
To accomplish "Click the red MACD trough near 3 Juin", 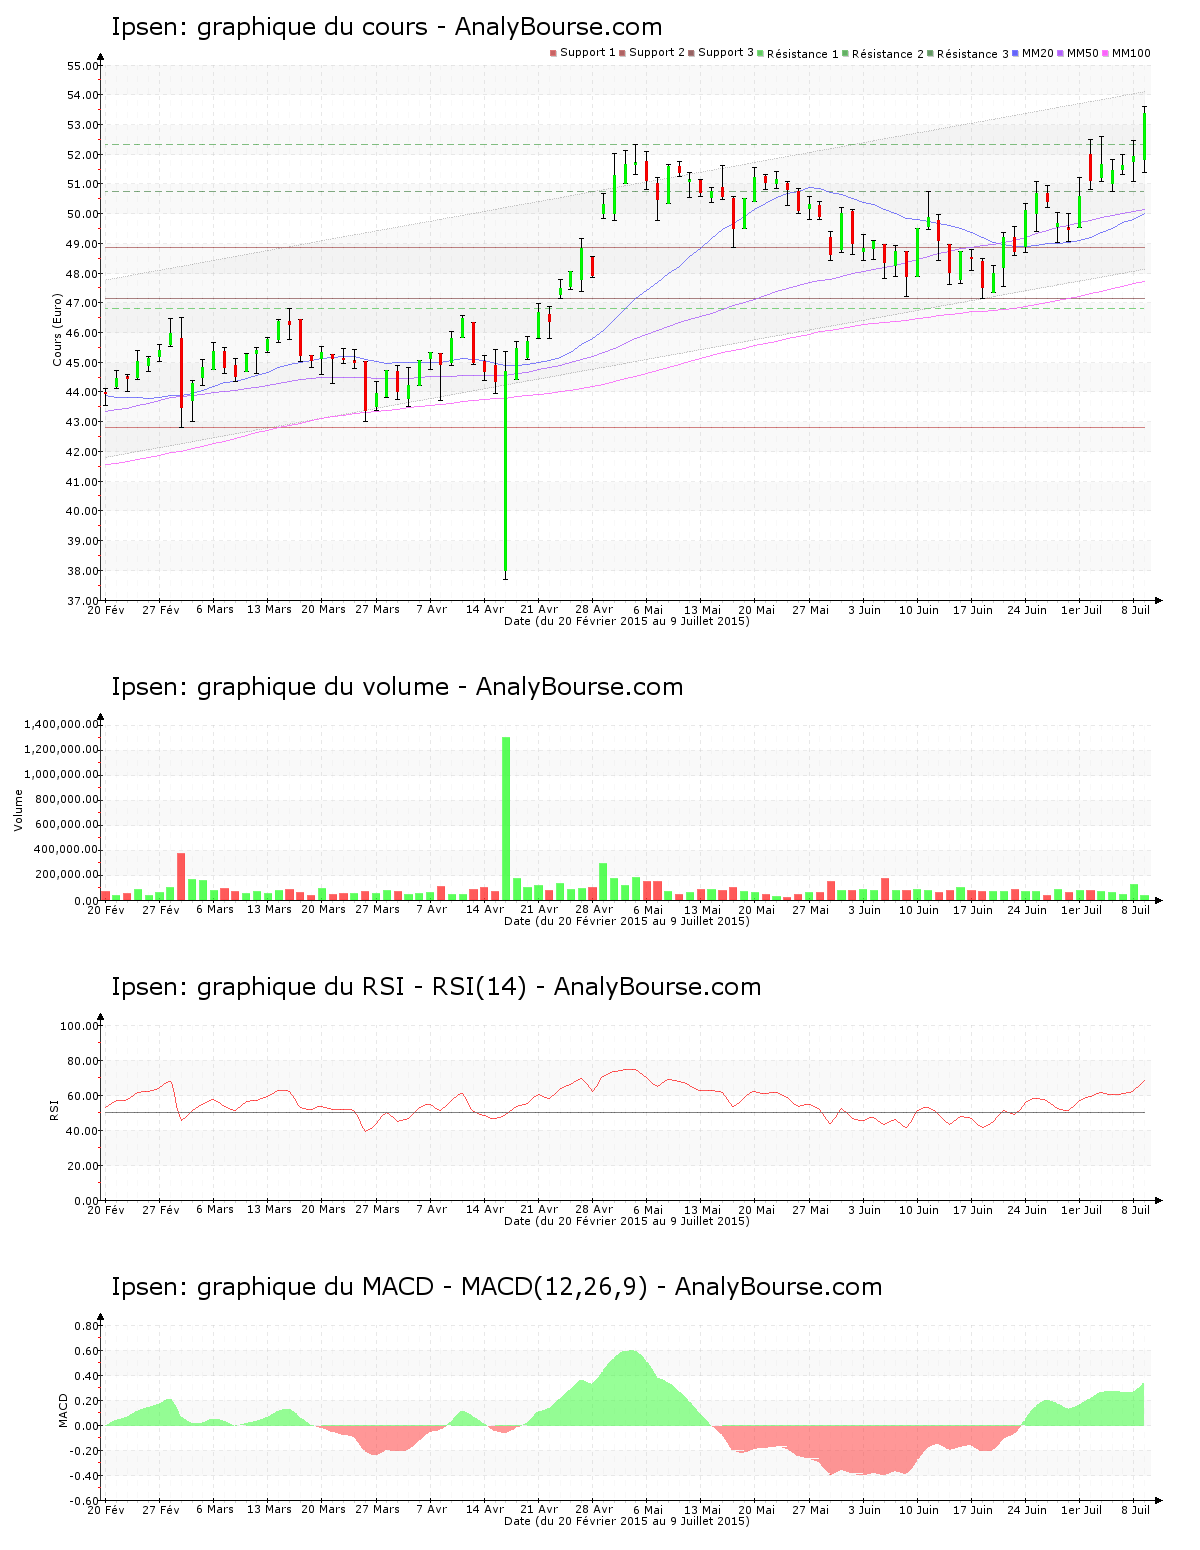I will point(865,1450).
